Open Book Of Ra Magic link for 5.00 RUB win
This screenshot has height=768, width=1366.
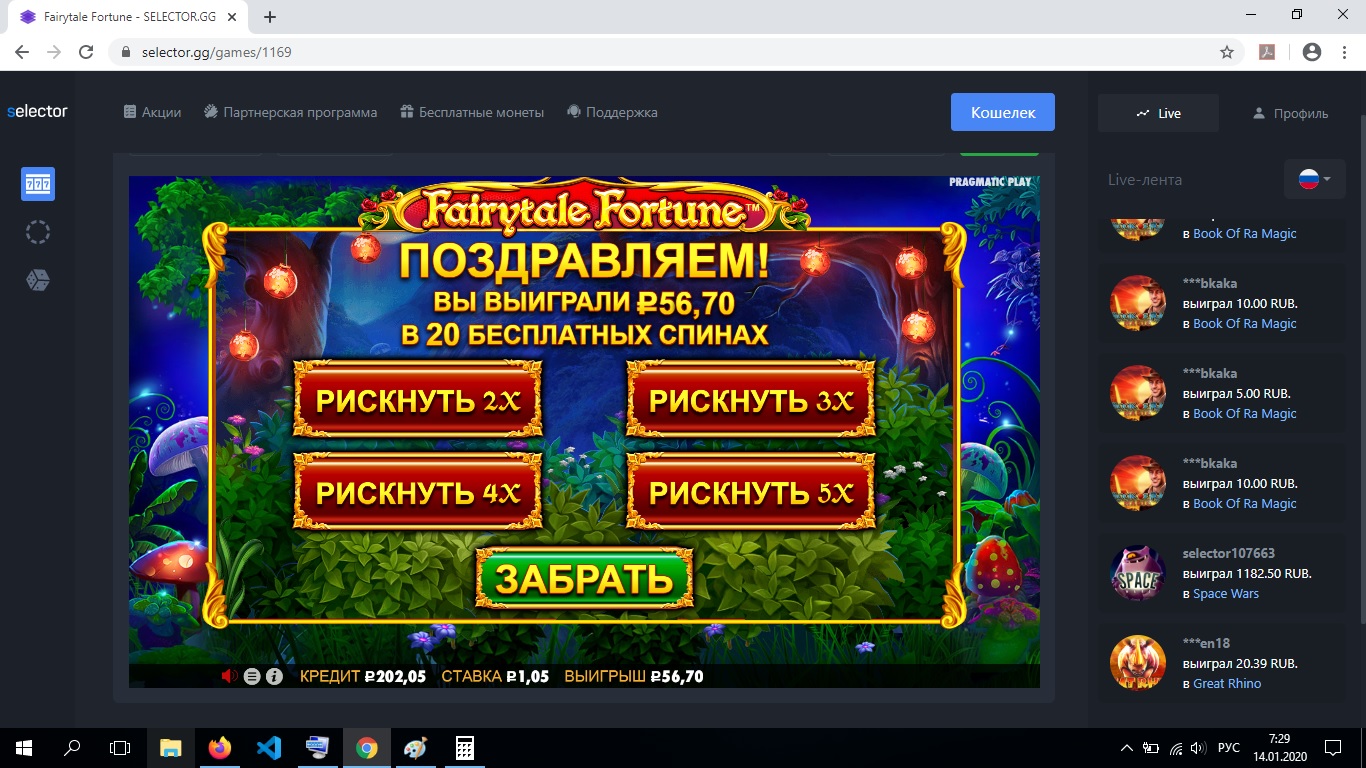(x=1245, y=414)
